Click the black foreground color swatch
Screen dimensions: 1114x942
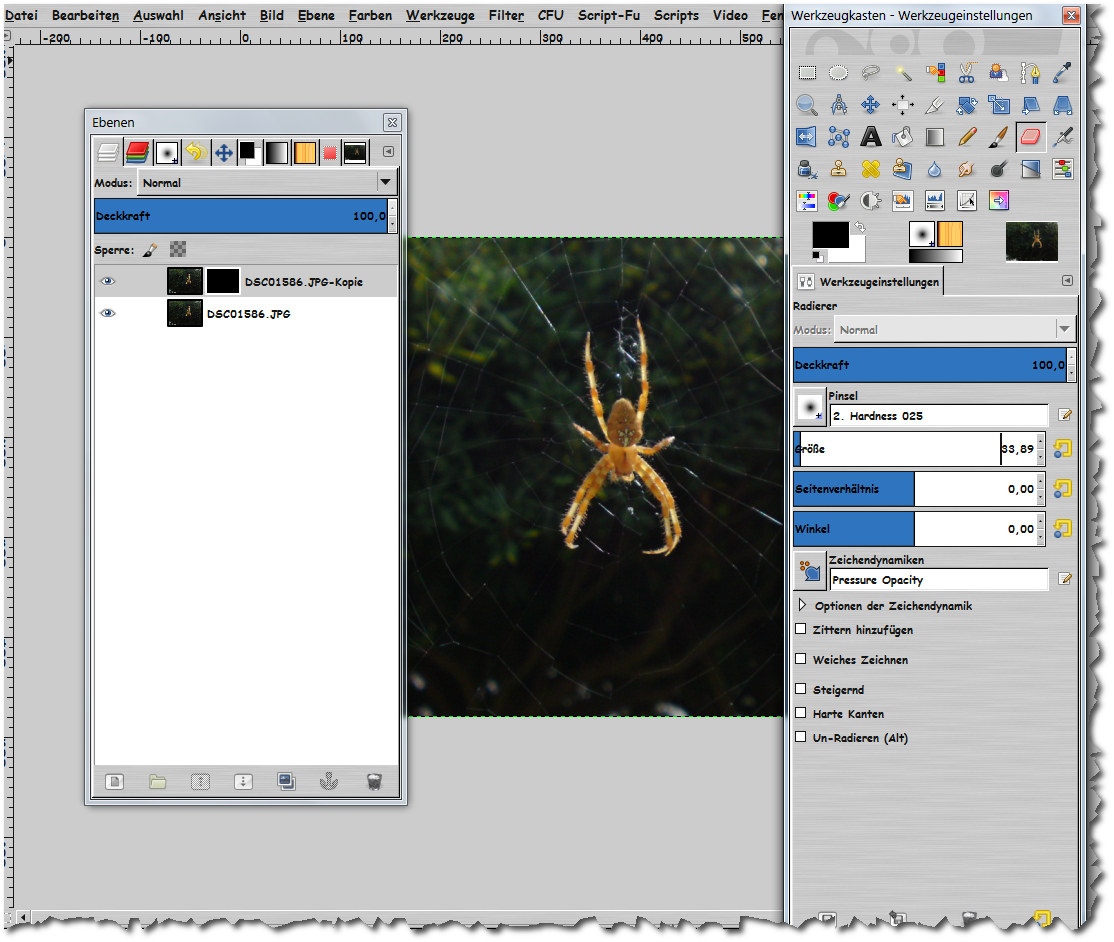pos(830,235)
